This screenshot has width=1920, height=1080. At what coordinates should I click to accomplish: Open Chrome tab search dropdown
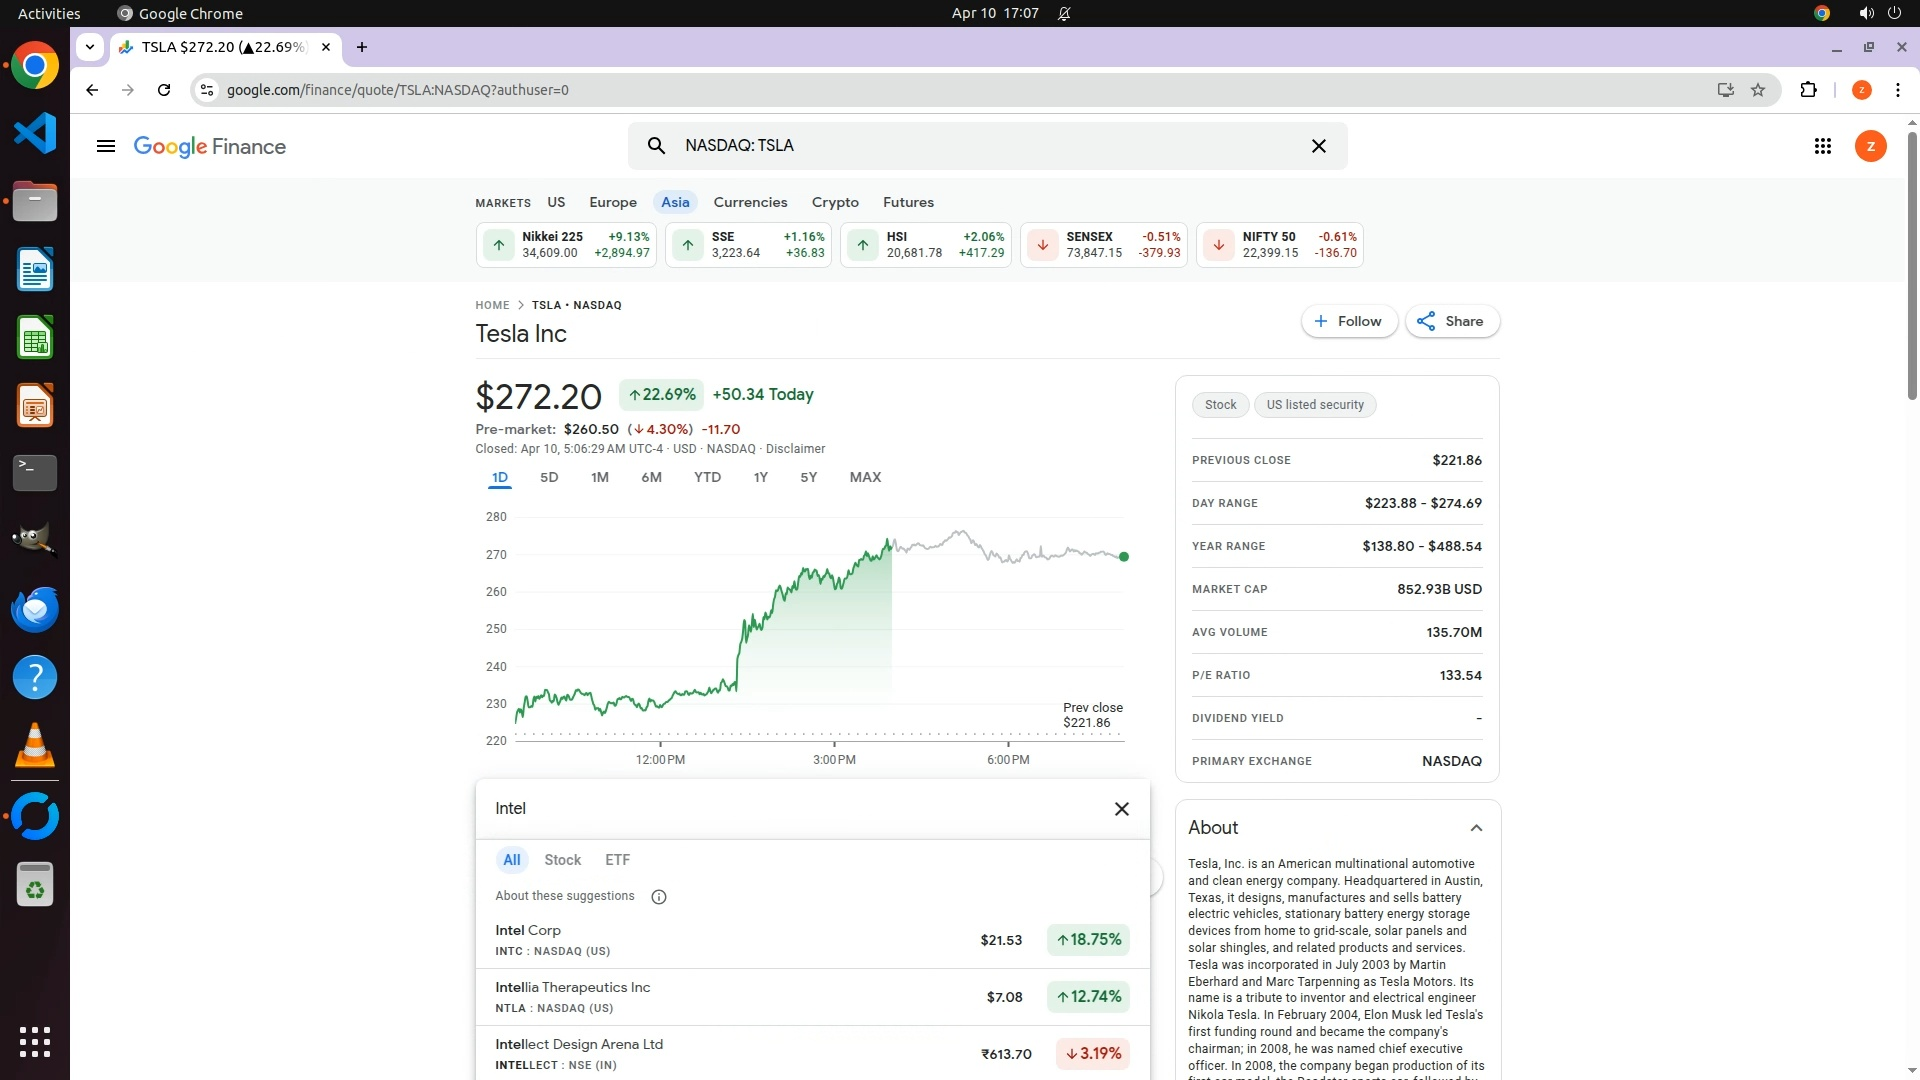click(x=90, y=47)
